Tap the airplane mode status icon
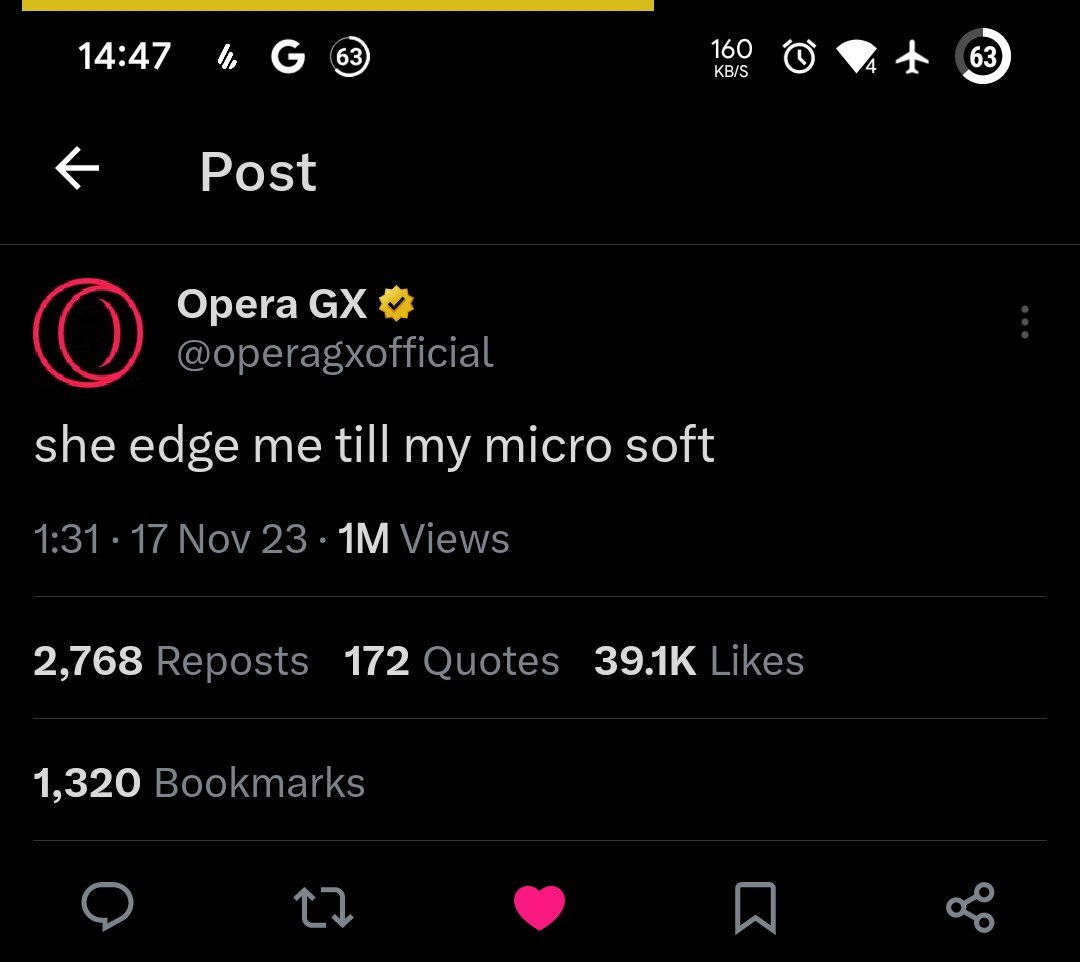 click(912, 58)
